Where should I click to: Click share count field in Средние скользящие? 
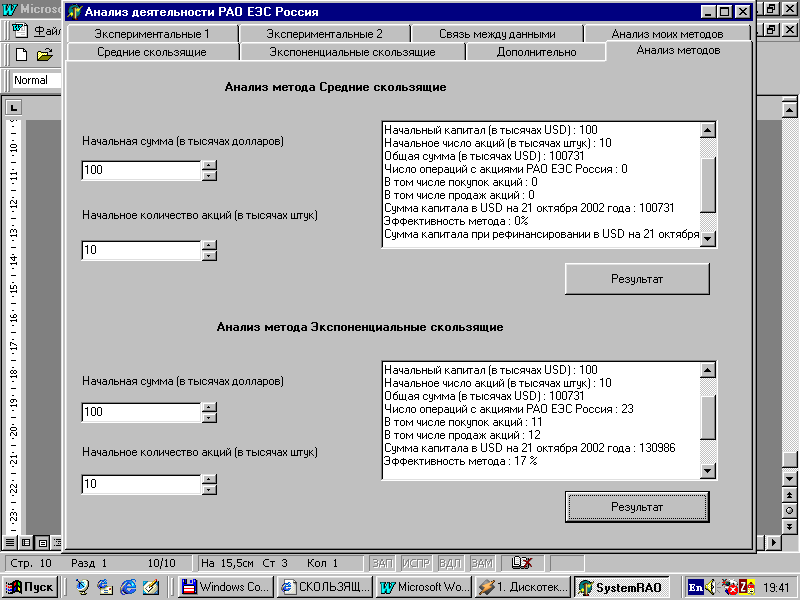[x=141, y=250]
